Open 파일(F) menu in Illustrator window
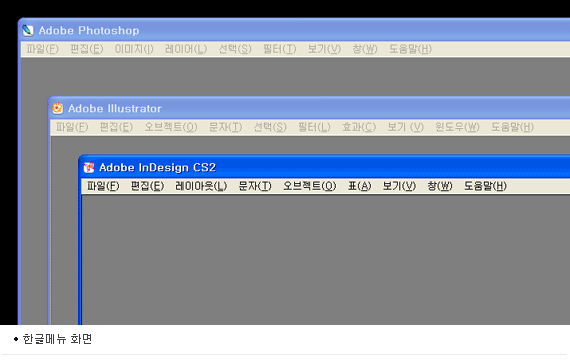The height and width of the screenshot is (362, 570). point(72,127)
